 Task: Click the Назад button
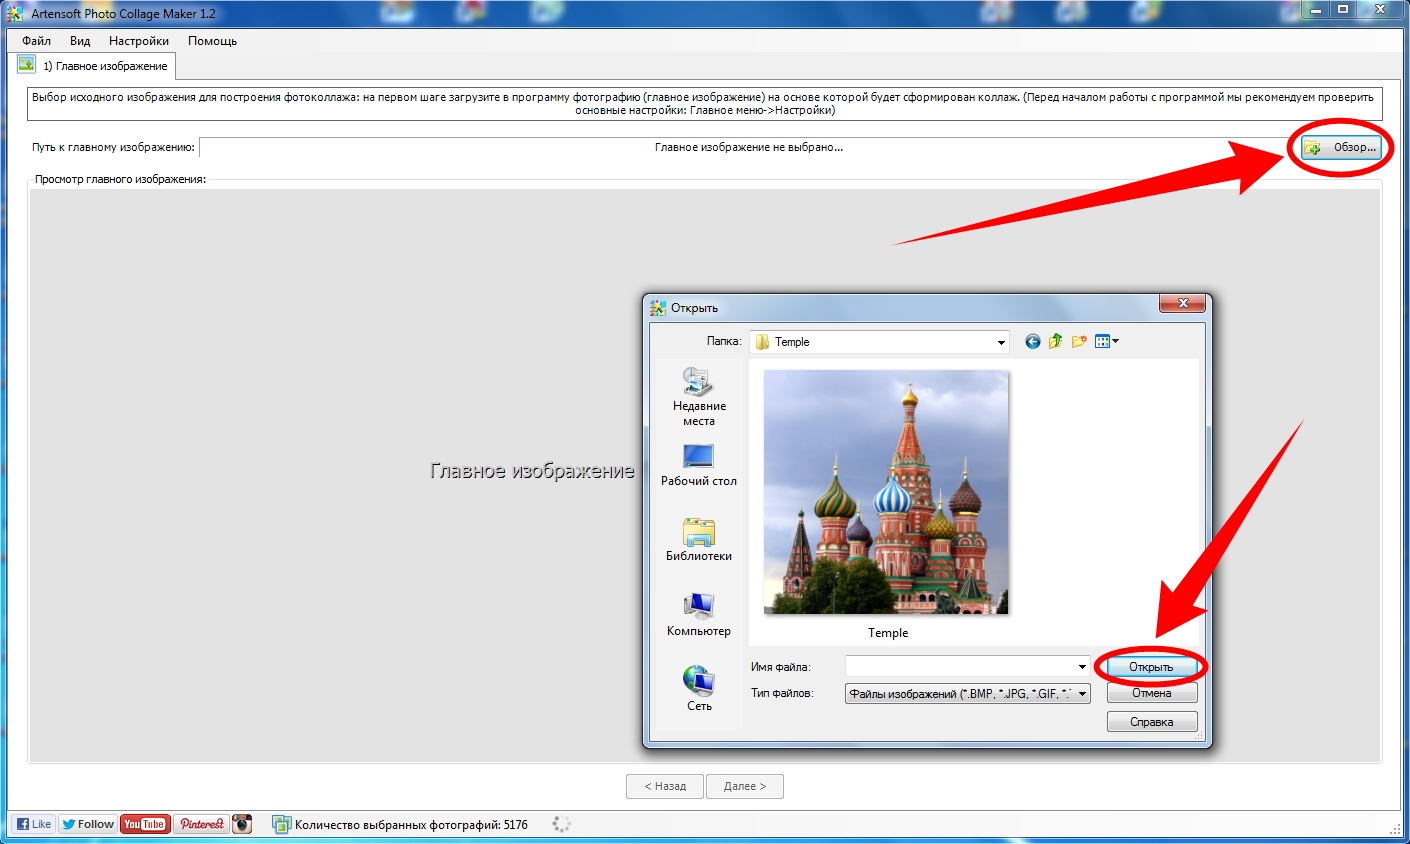tap(665, 786)
